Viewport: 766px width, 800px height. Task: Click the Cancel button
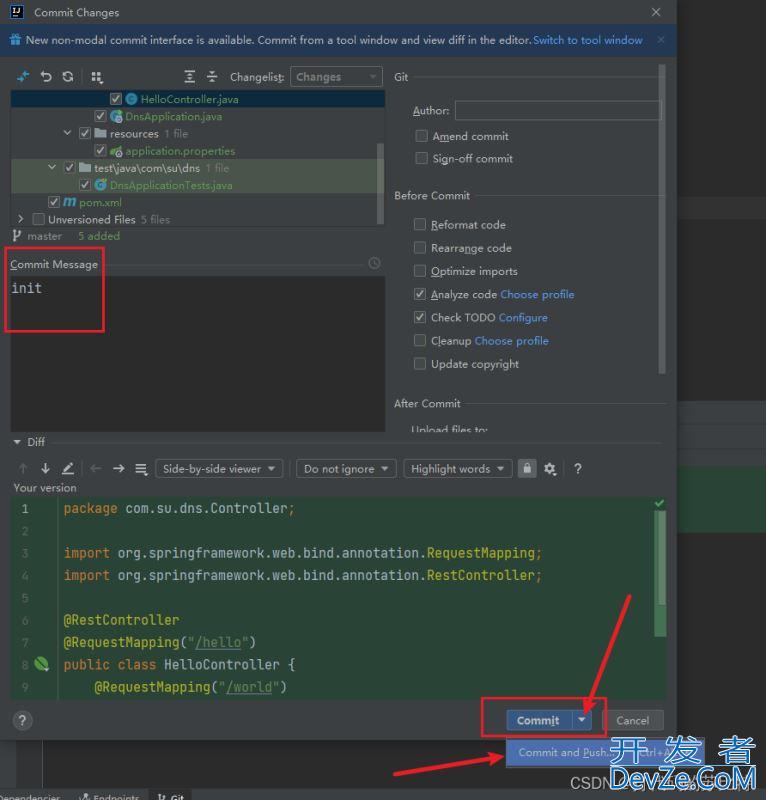(633, 720)
